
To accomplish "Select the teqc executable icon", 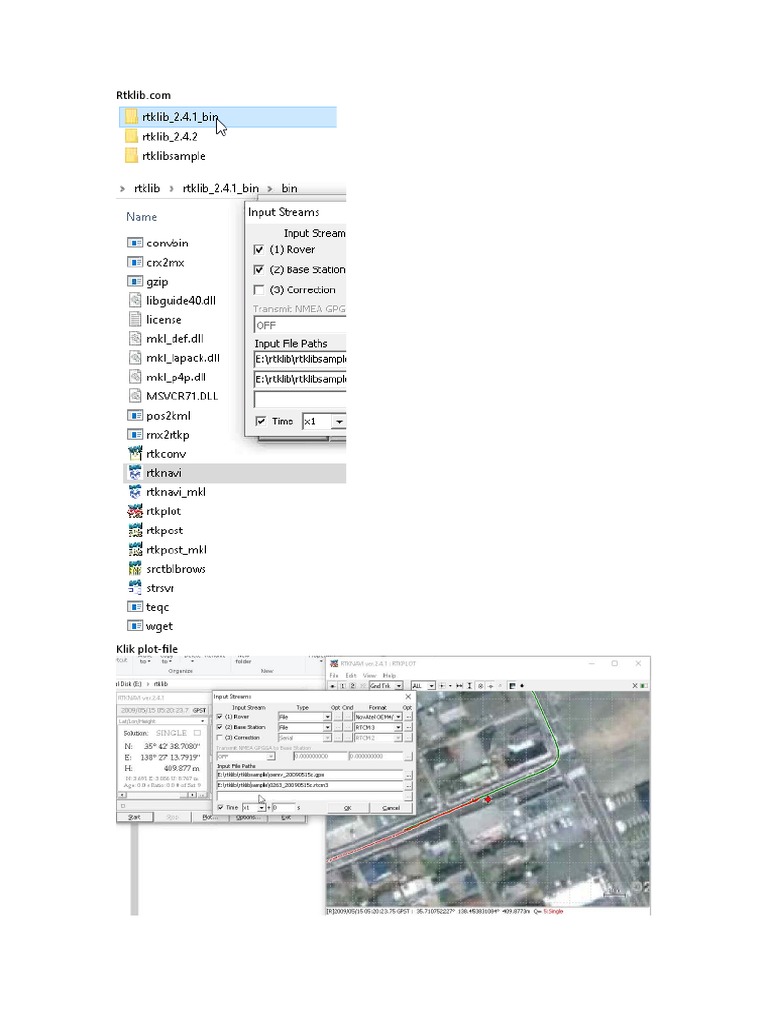I will pyautogui.click(x=135, y=607).
